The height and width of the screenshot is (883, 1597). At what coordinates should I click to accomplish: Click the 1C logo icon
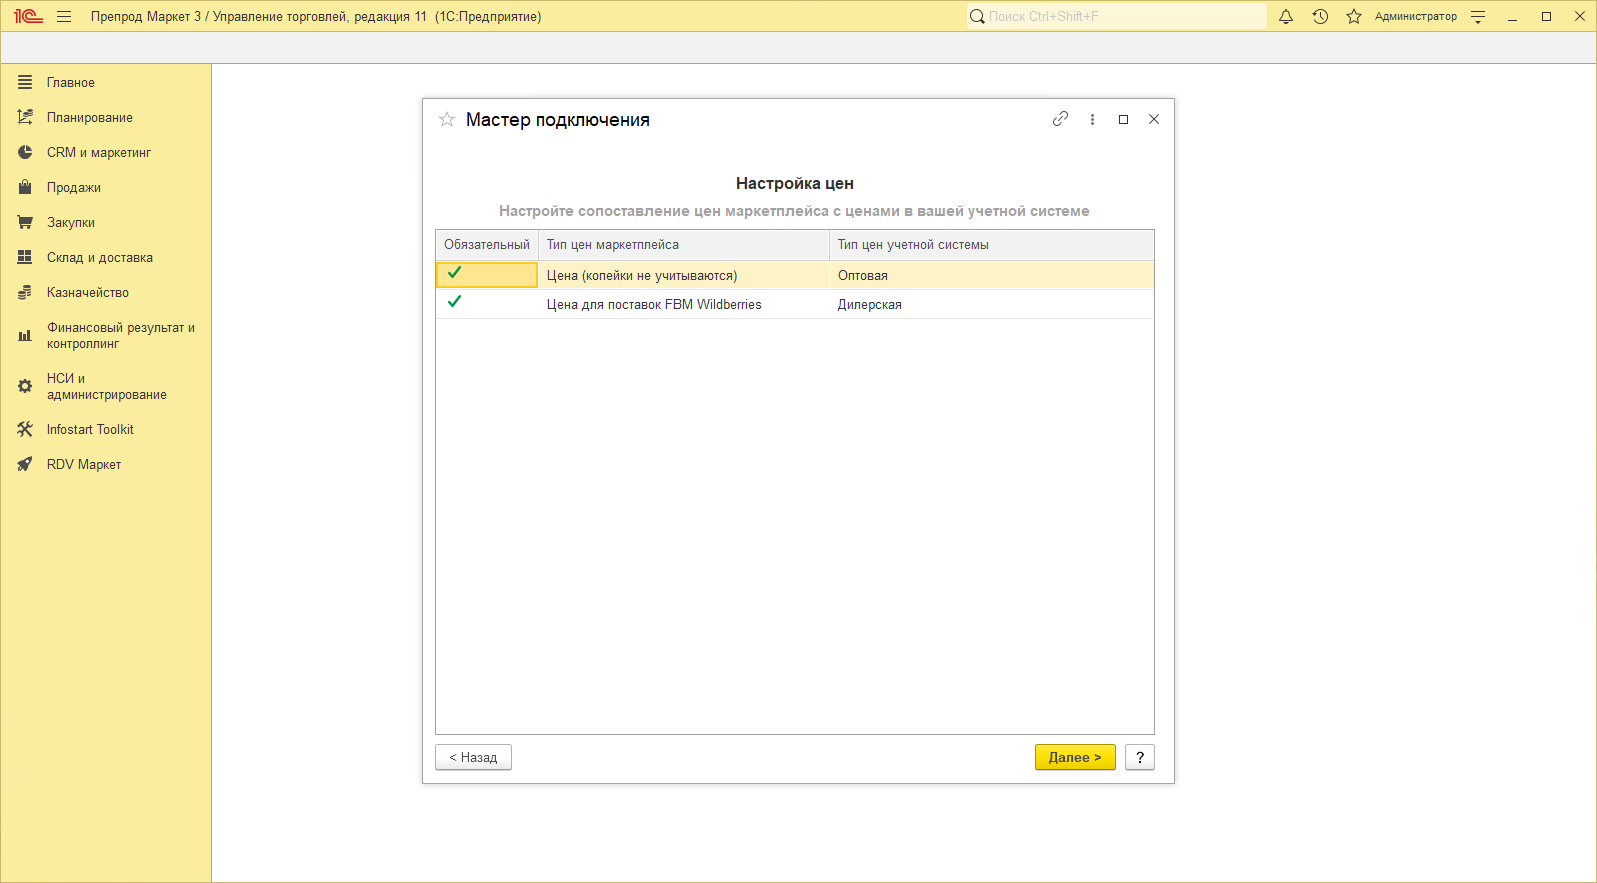(x=28, y=16)
